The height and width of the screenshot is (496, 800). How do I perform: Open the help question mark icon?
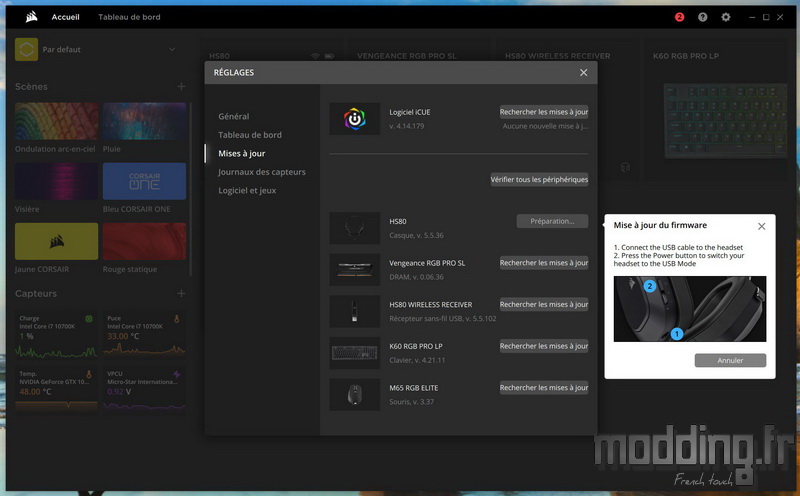tap(703, 17)
